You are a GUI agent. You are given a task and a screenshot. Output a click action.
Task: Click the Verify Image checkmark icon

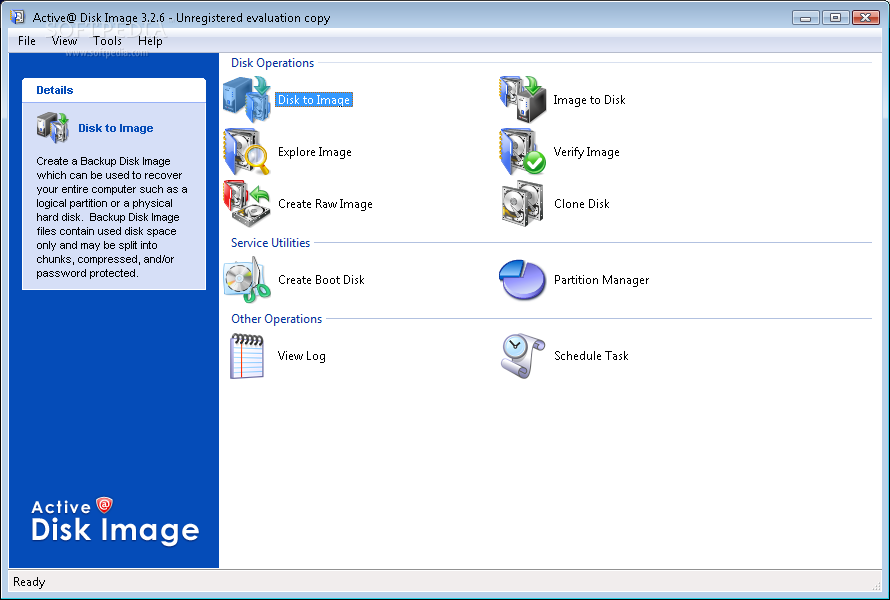coord(522,152)
